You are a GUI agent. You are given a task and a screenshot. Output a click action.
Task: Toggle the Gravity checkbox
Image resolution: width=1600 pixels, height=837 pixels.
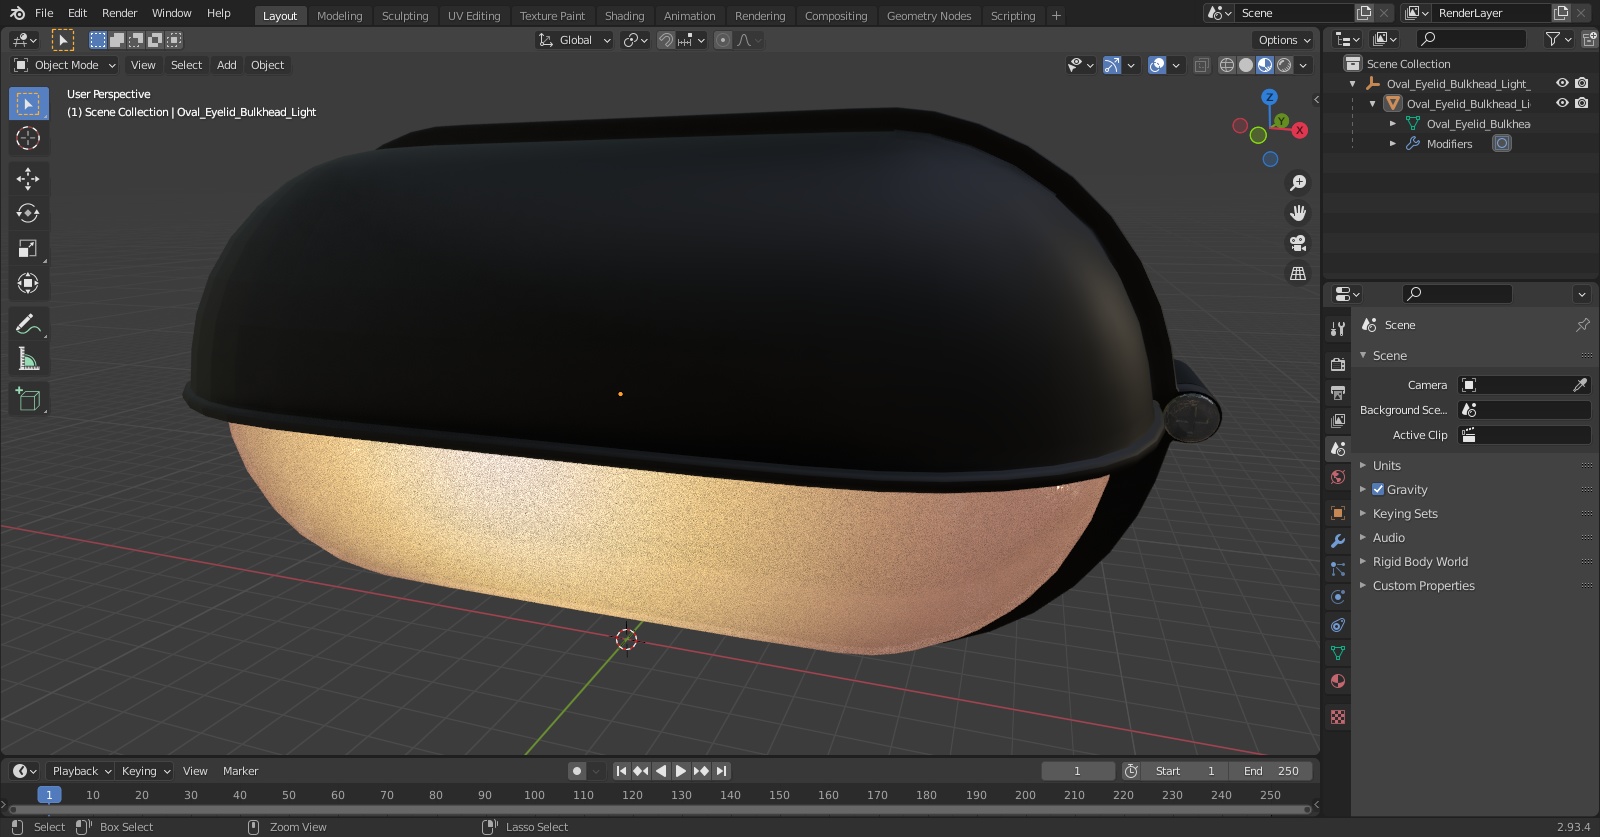[1378, 489]
